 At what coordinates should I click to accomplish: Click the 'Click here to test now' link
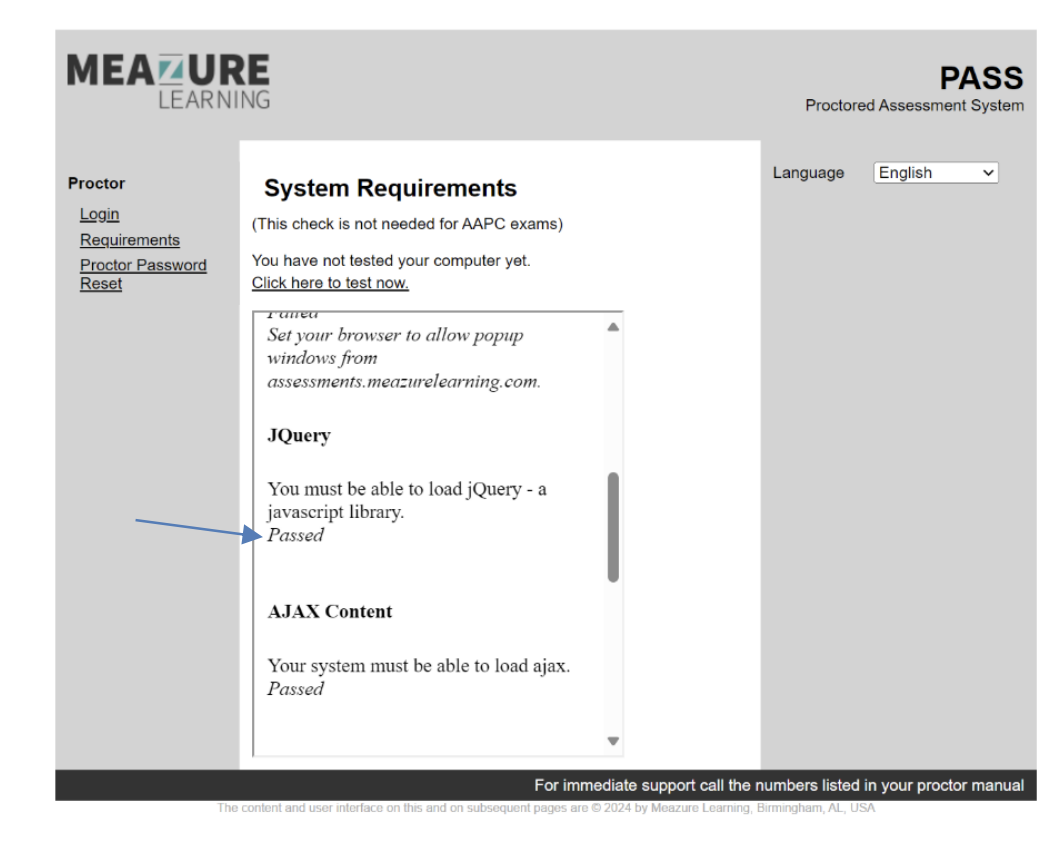[x=330, y=283]
